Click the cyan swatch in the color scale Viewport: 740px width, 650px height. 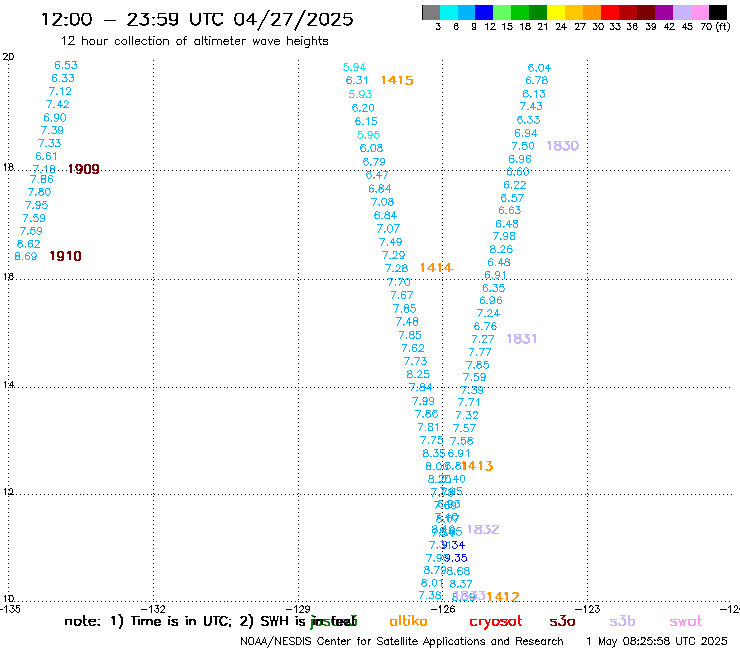click(449, 12)
